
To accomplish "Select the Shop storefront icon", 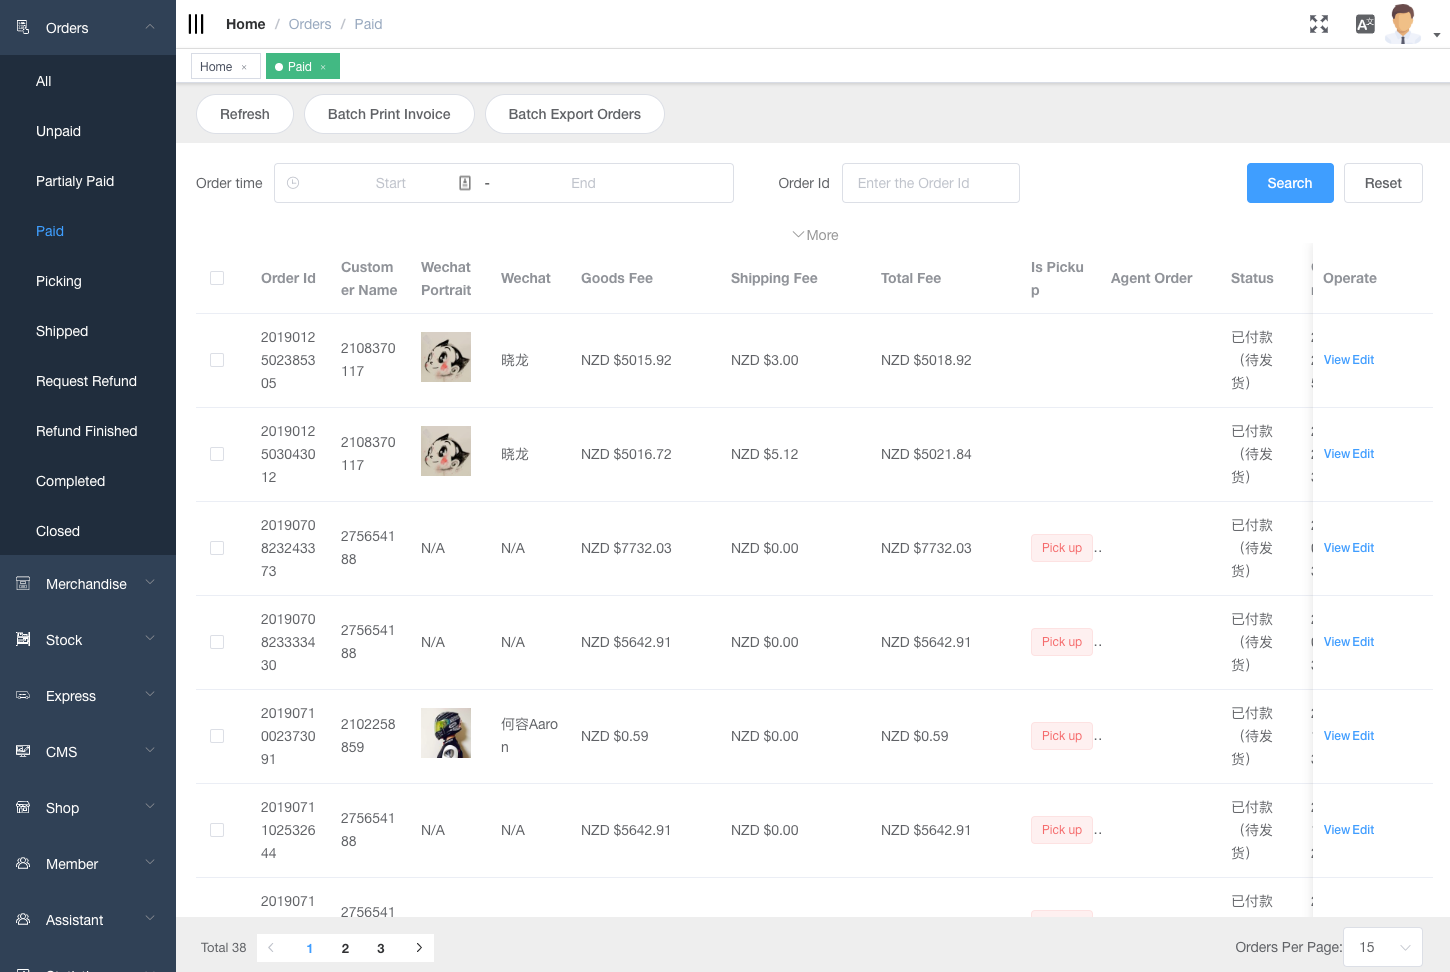I will point(22,807).
